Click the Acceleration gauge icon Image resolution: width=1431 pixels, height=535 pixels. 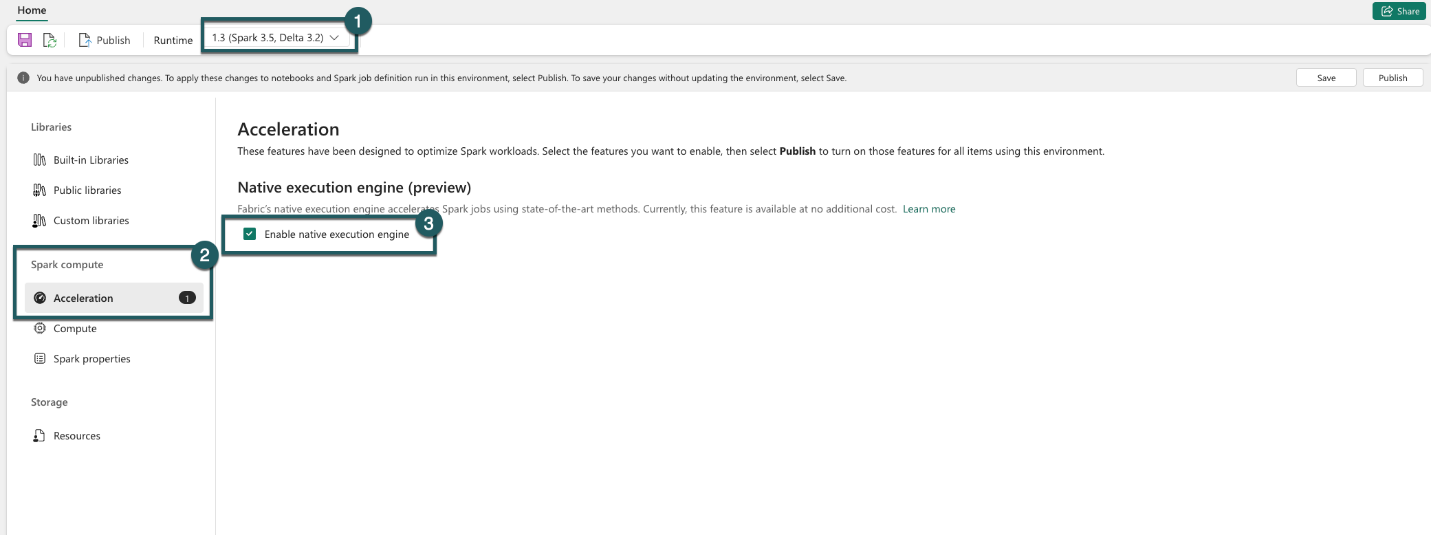(40, 298)
